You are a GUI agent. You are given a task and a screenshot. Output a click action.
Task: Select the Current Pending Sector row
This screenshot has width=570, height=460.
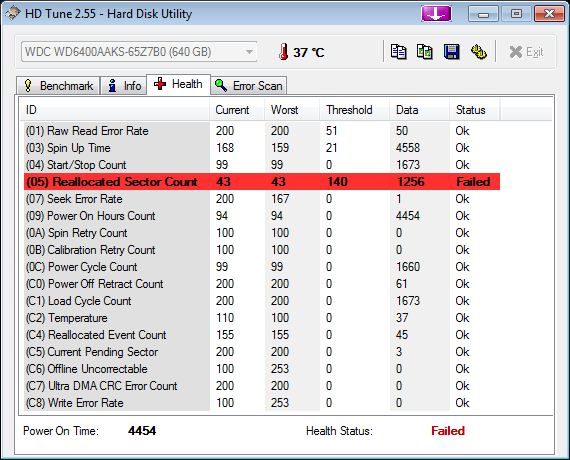pos(262,352)
